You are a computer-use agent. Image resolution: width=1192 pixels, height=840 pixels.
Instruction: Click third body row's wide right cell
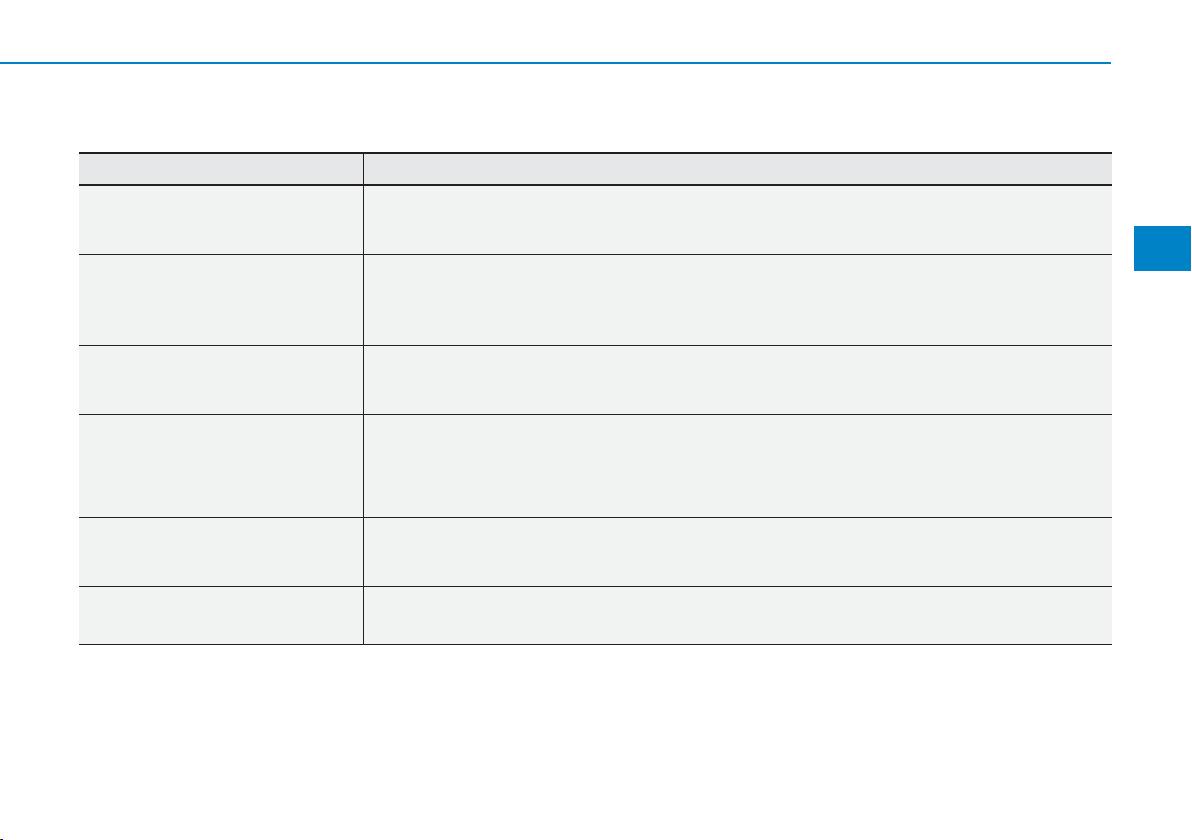point(737,380)
